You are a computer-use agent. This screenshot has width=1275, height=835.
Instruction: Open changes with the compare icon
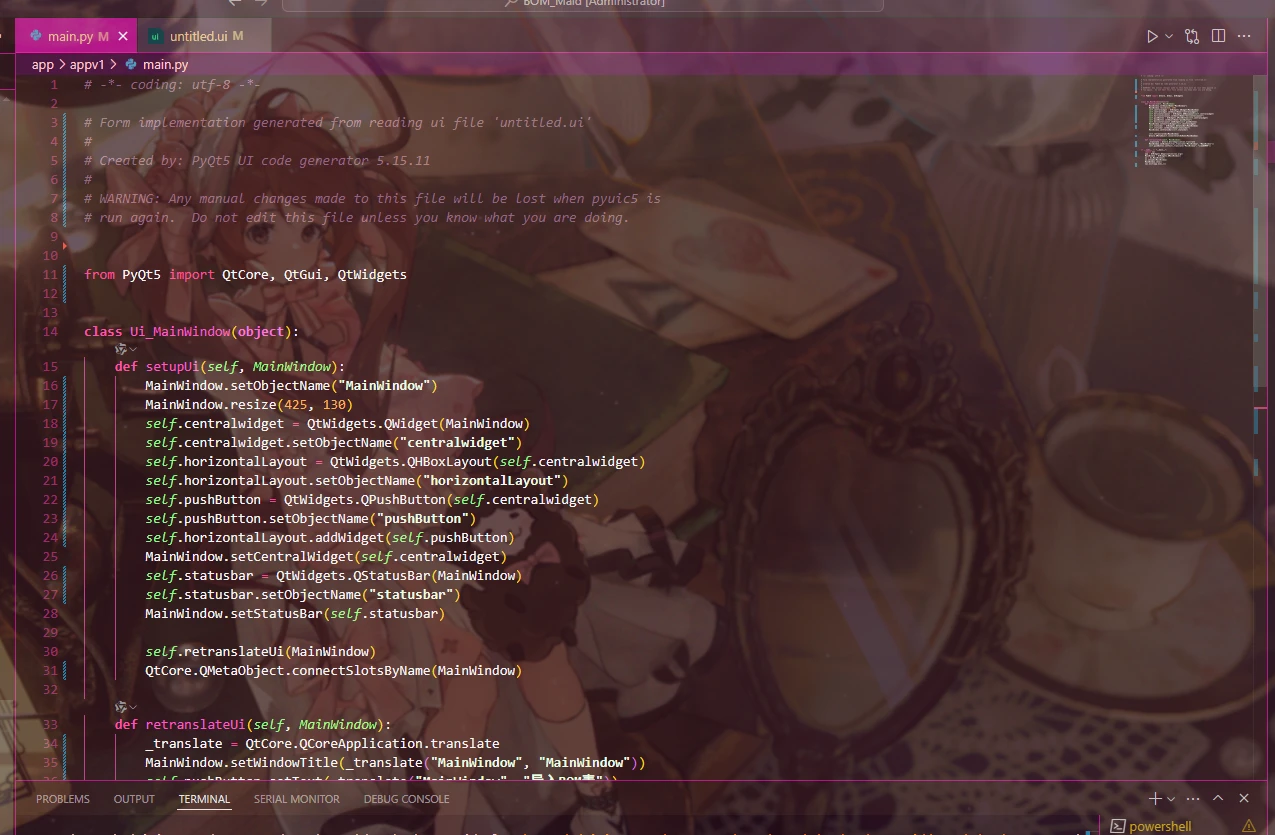[x=1192, y=36]
